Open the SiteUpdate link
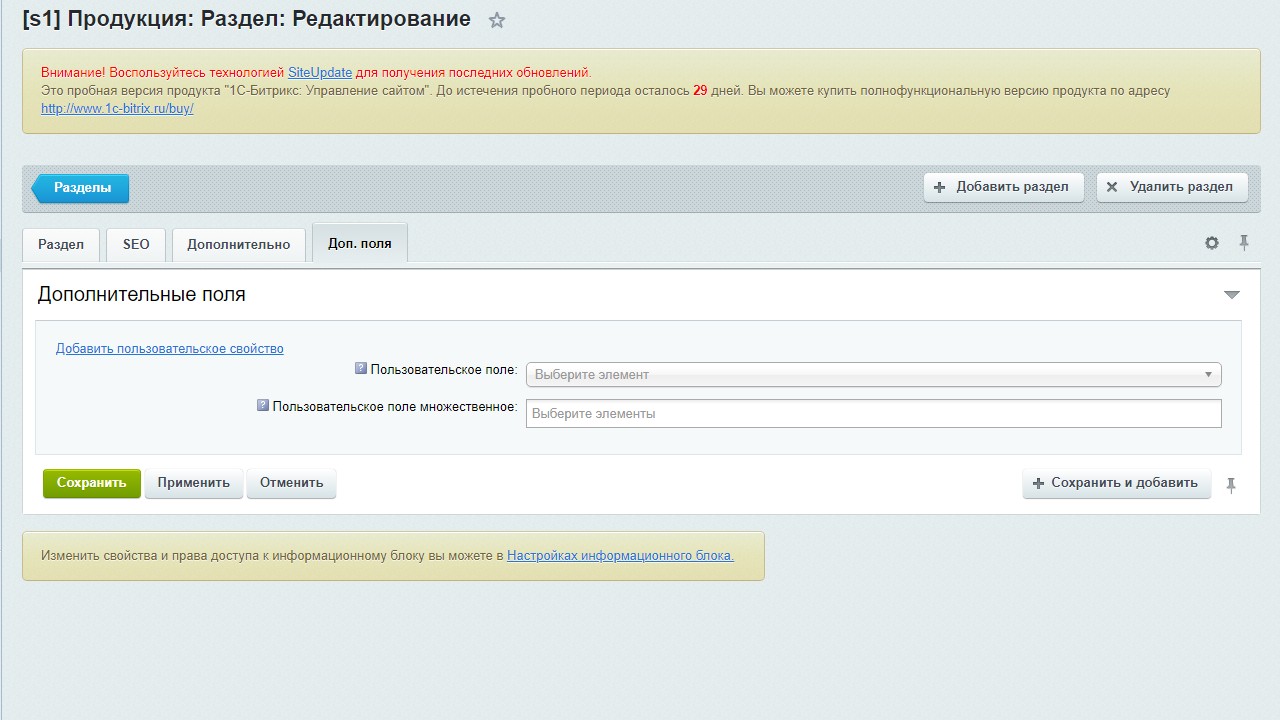Screen dimensions: 1280x720 click(x=320, y=73)
